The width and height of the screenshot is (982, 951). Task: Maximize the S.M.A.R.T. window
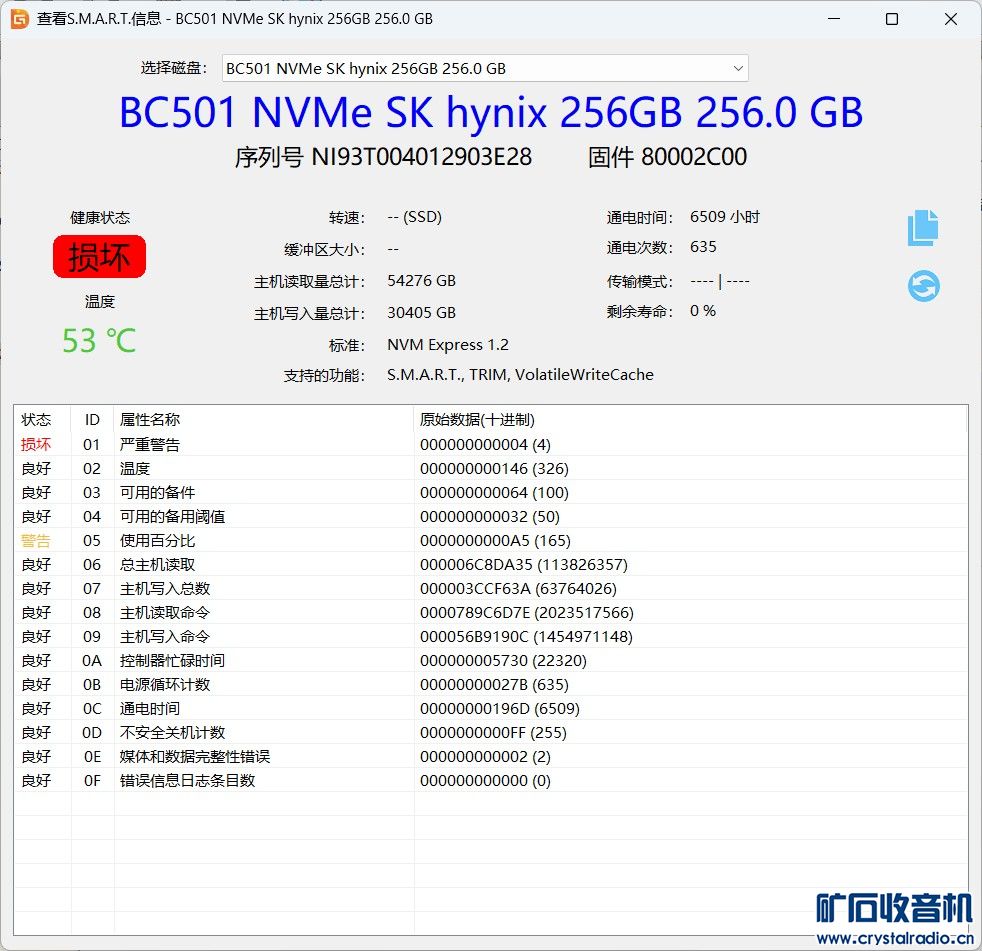tap(892, 19)
